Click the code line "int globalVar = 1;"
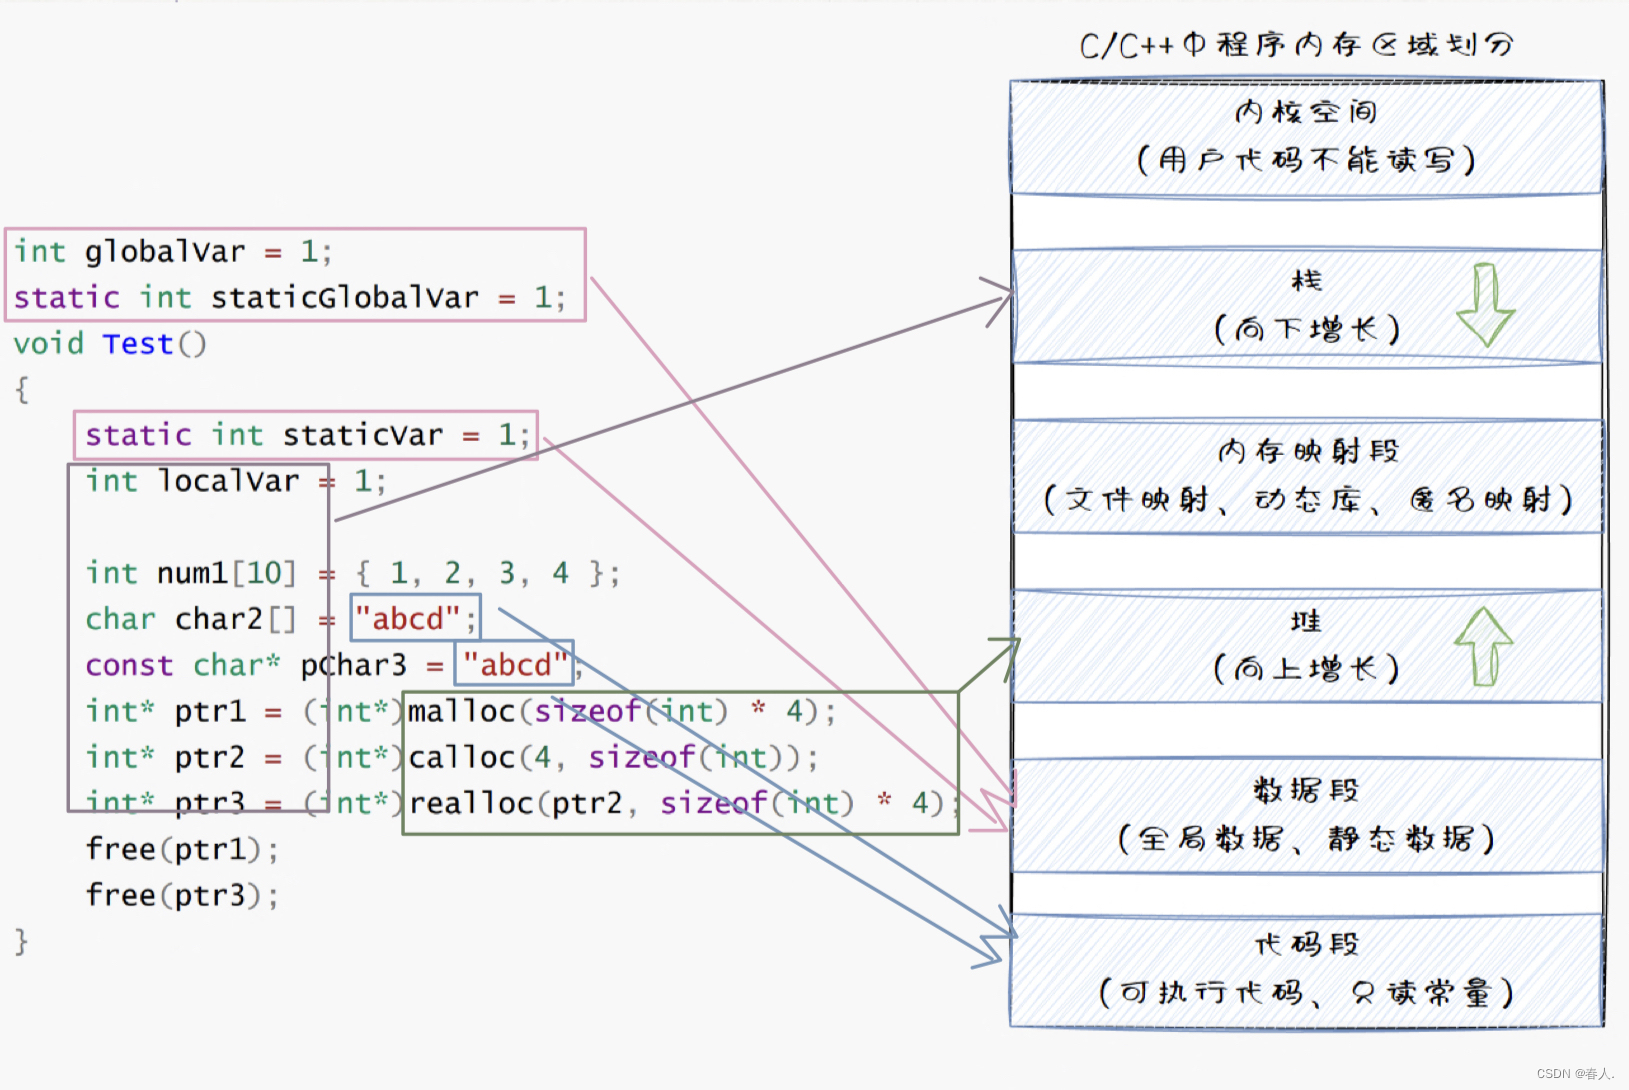Viewport: 1629px width, 1090px height. tap(173, 251)
